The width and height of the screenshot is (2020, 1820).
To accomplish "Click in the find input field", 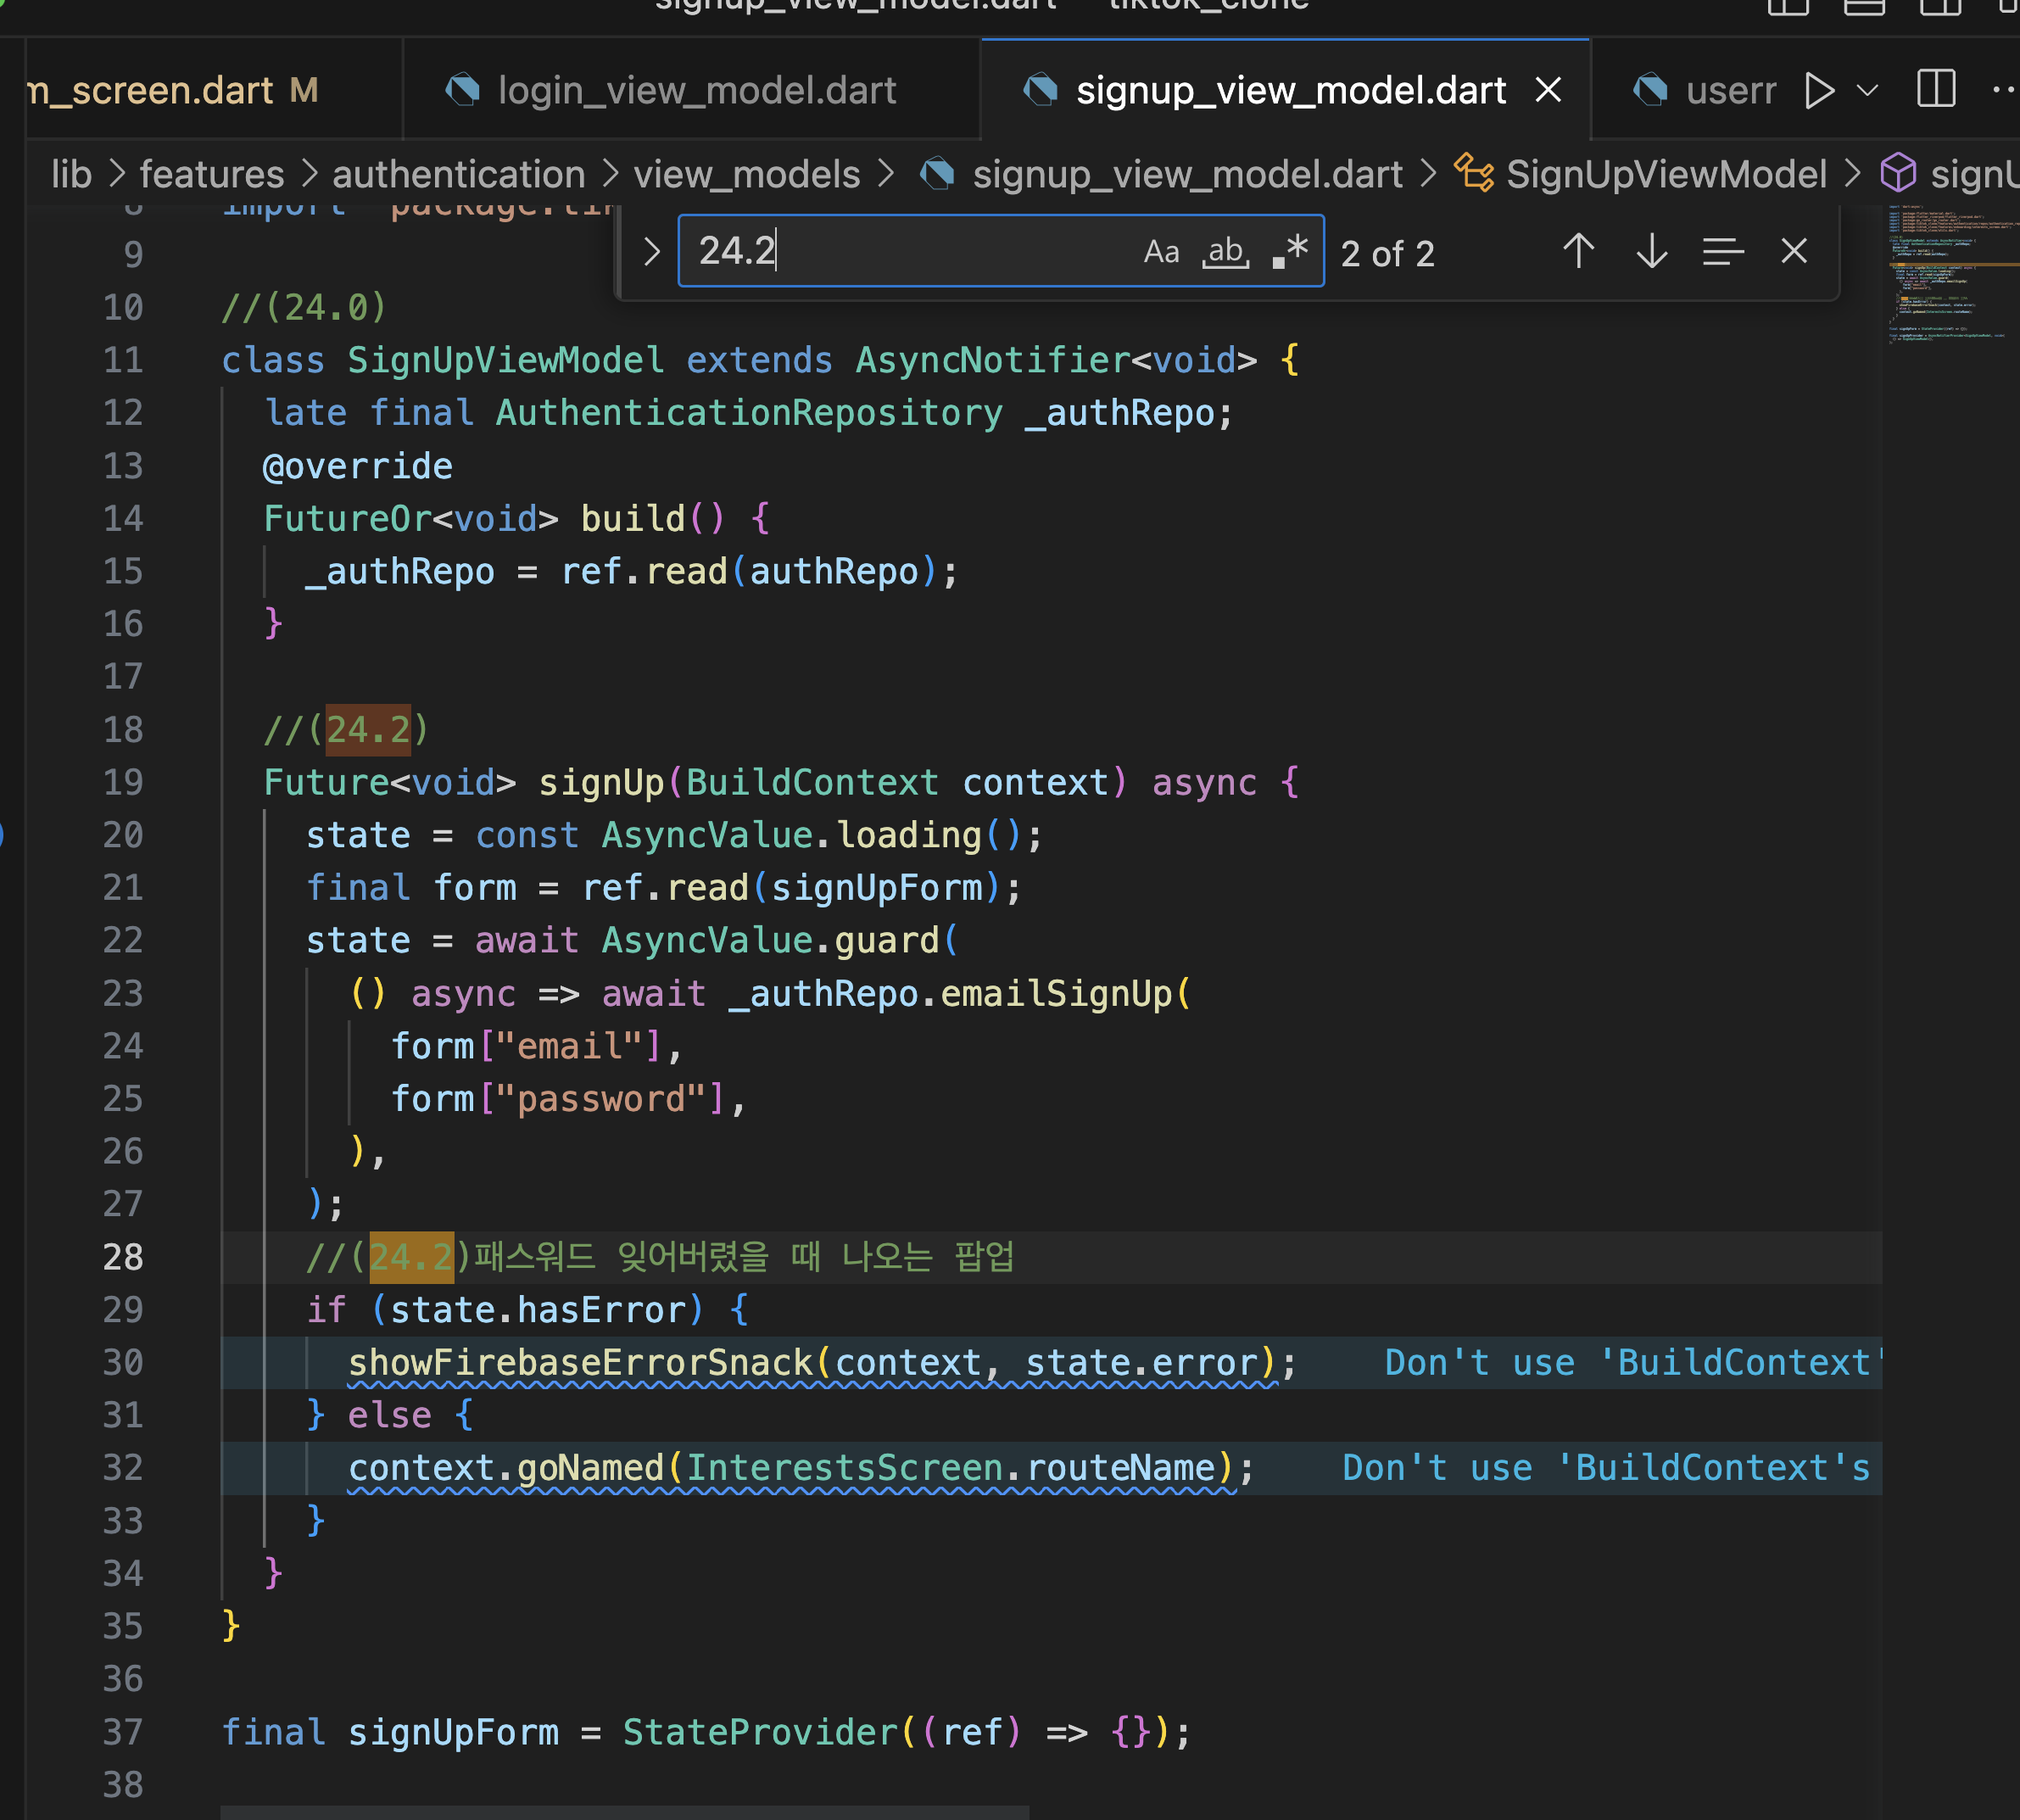I will [900, 252].
